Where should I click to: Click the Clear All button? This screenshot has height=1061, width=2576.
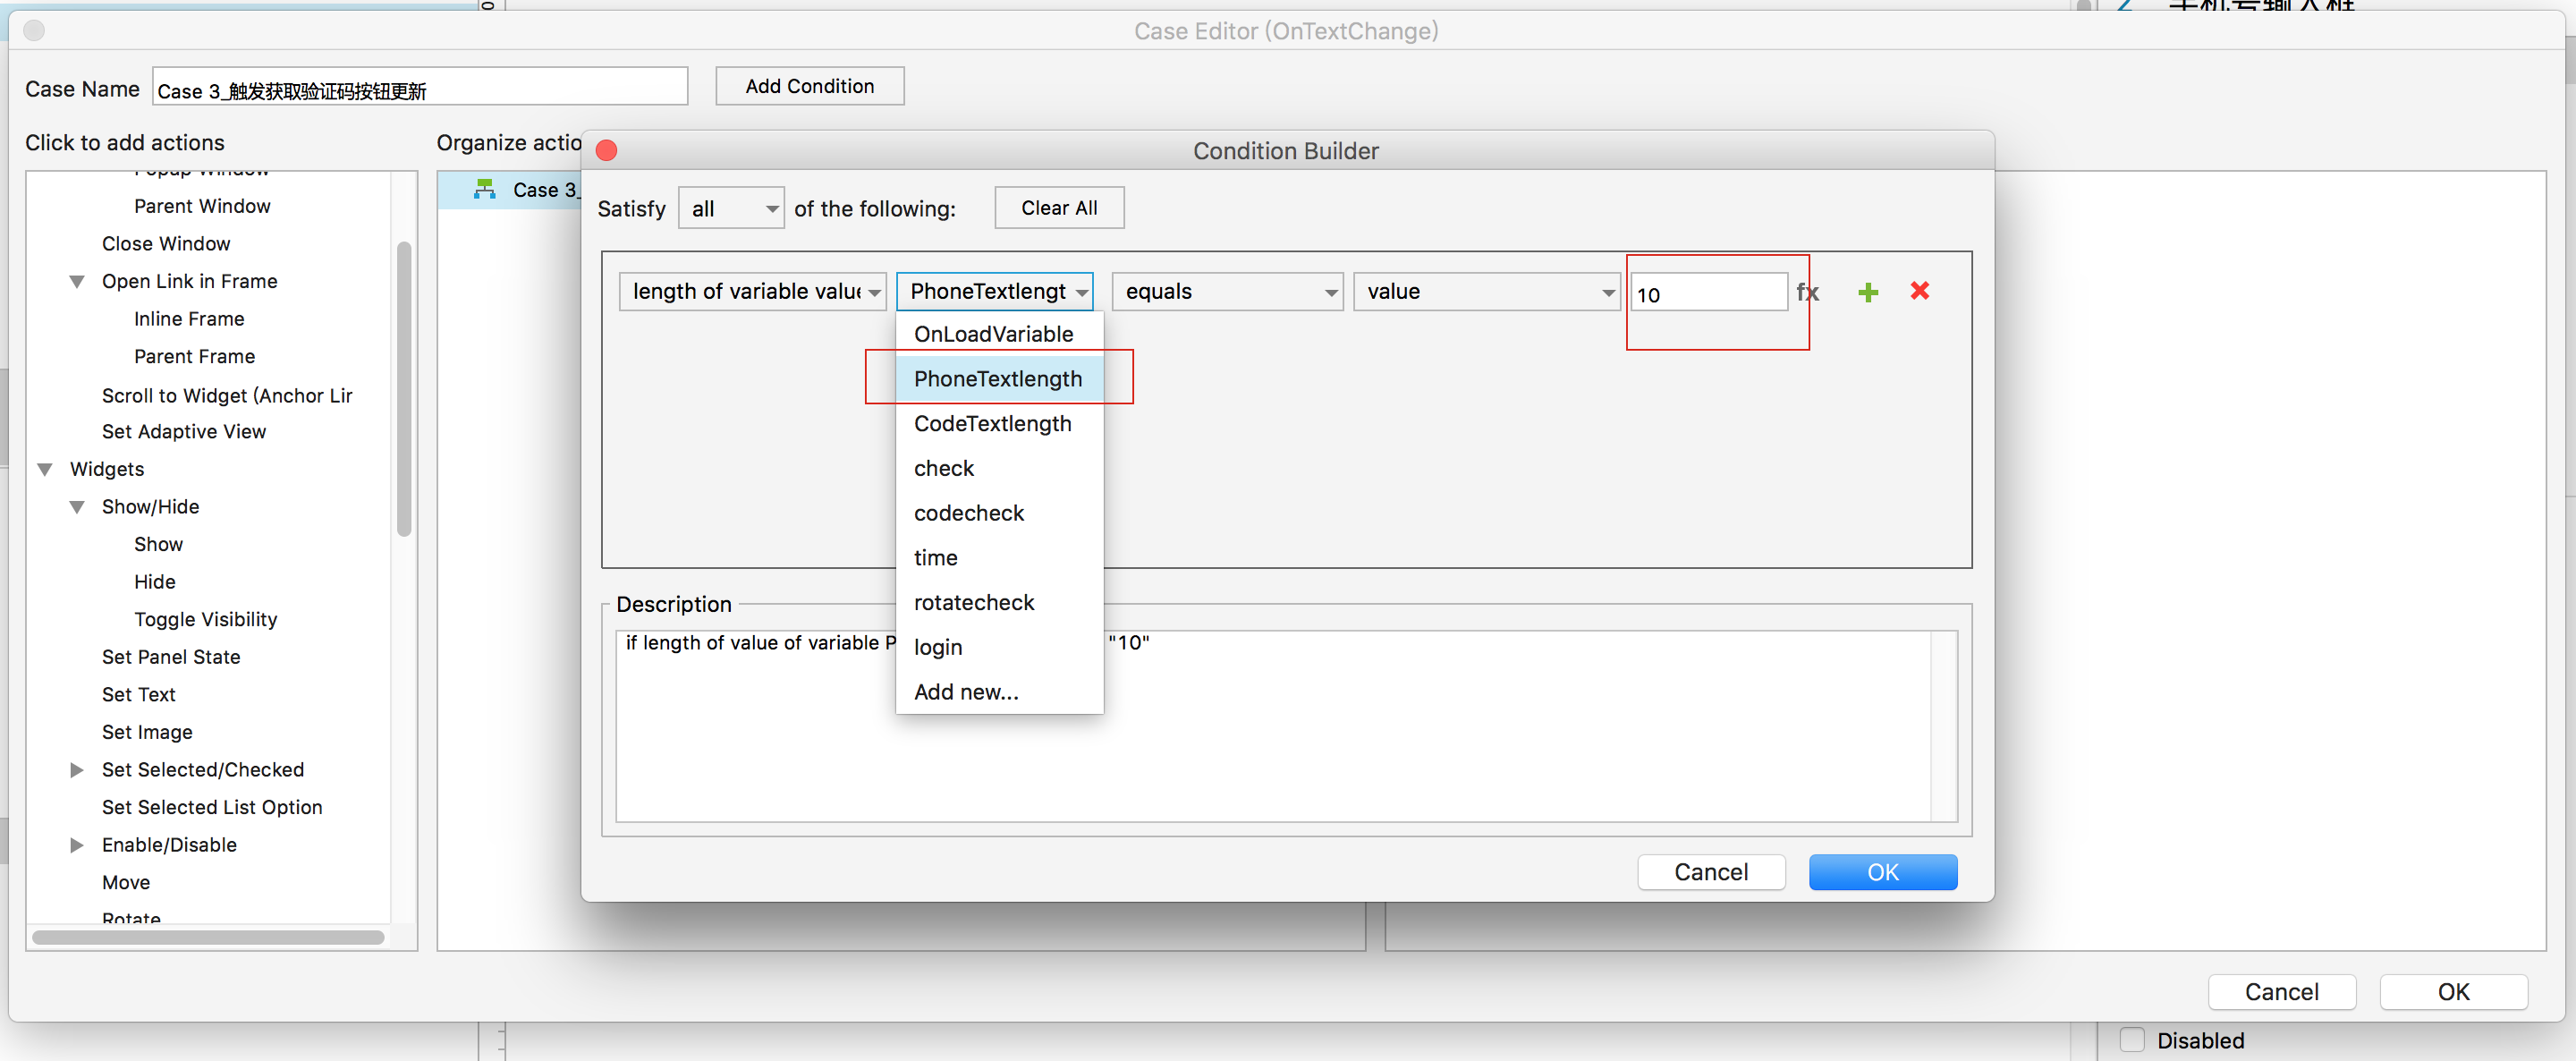pyautogui.click(x=1059, y=208)
